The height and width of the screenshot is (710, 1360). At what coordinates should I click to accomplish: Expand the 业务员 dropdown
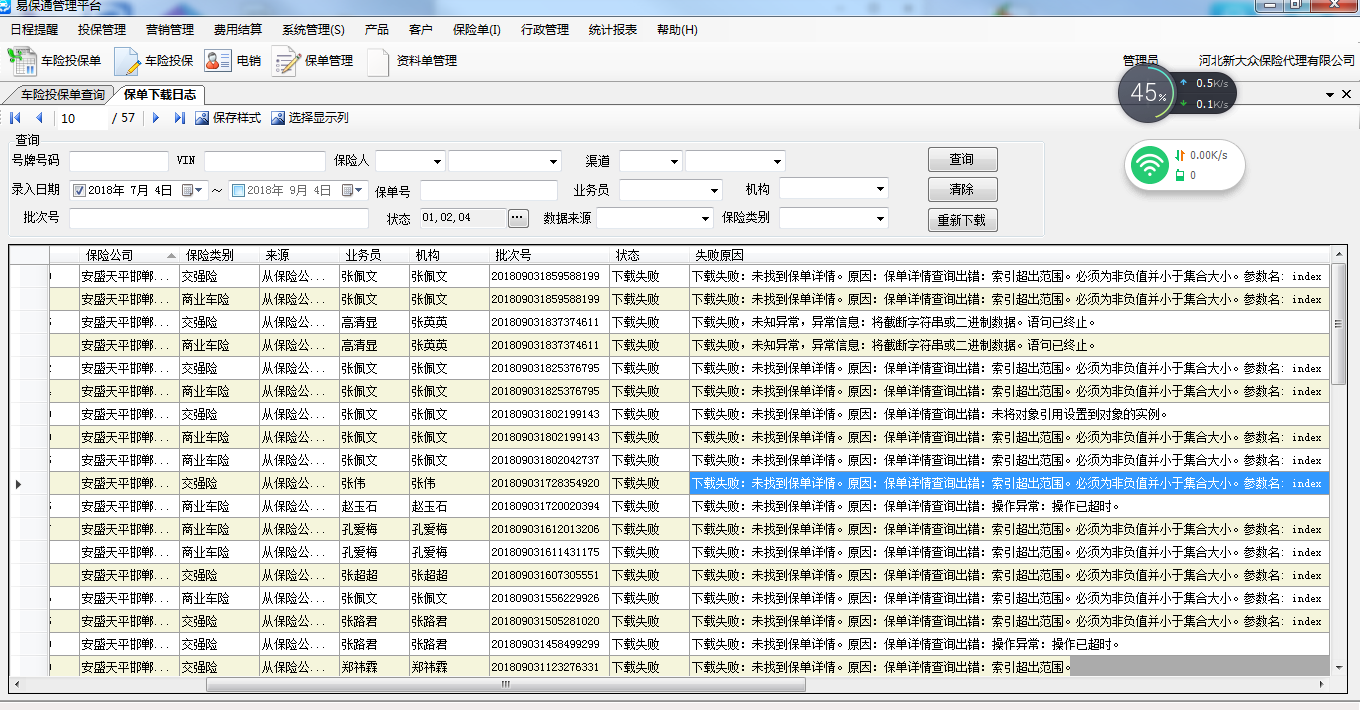[x=713, y=190]
